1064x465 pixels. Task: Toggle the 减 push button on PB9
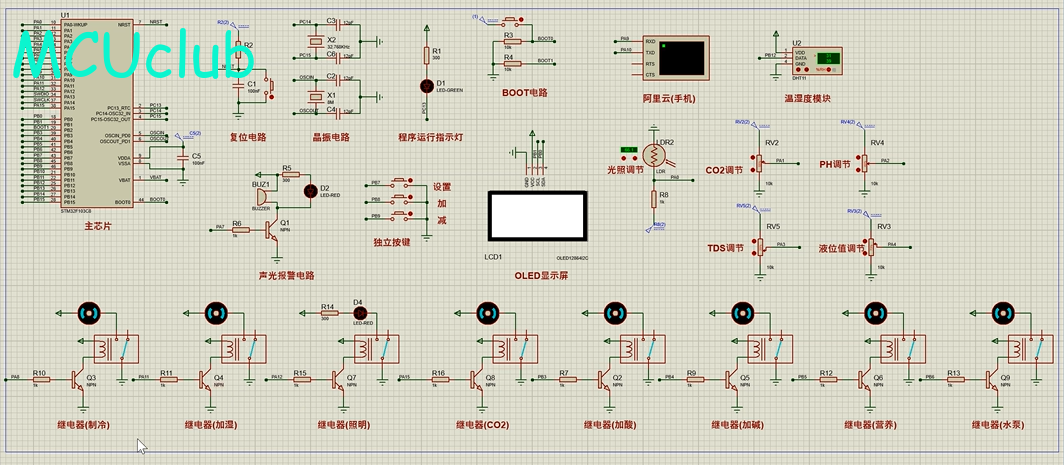pyautogui.click(x=398, y=217)
